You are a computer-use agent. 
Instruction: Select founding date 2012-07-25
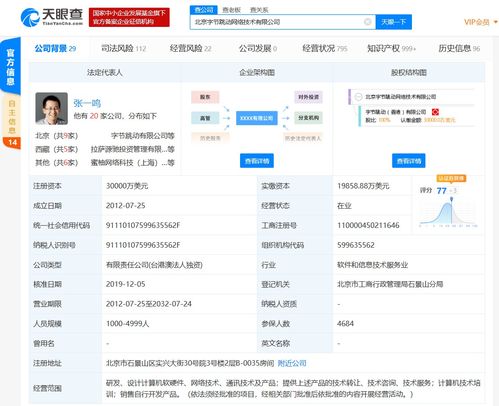(125, 206)
